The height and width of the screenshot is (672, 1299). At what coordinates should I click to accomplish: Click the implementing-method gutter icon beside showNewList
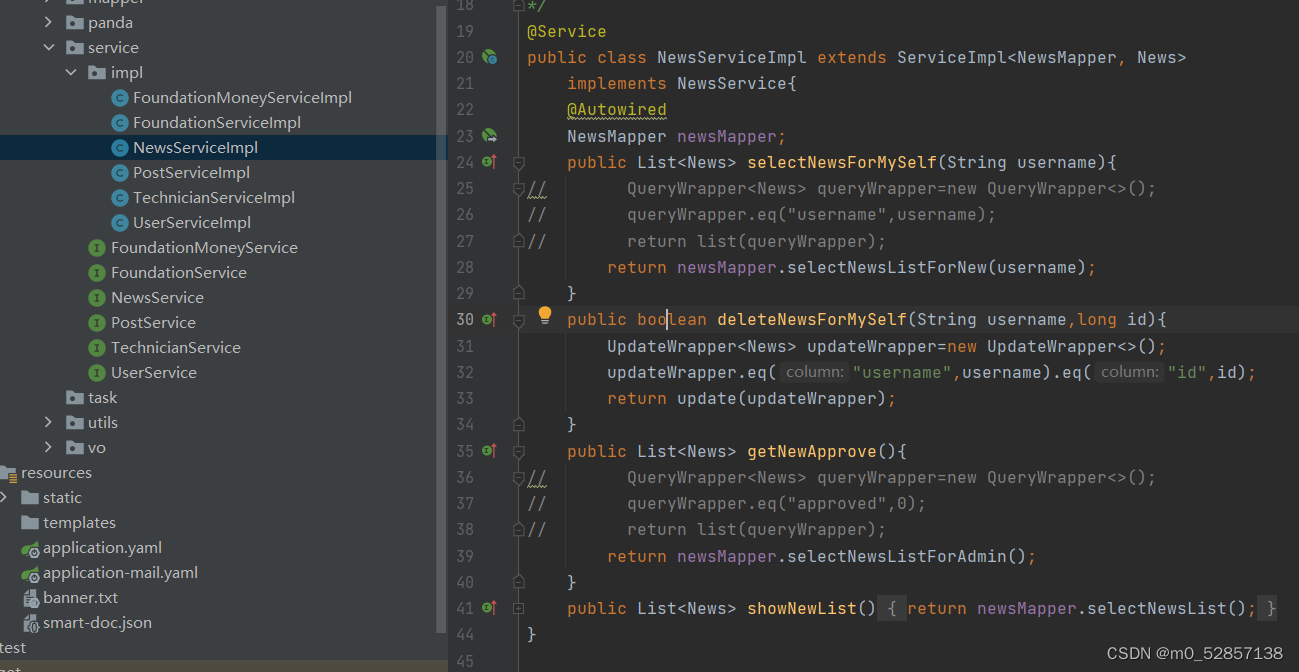tap(489, 607)
